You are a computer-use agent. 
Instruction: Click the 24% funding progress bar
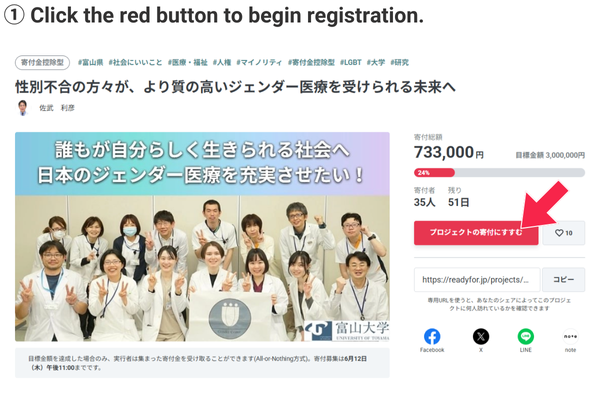pyautogui.click(x=499, y=173)
